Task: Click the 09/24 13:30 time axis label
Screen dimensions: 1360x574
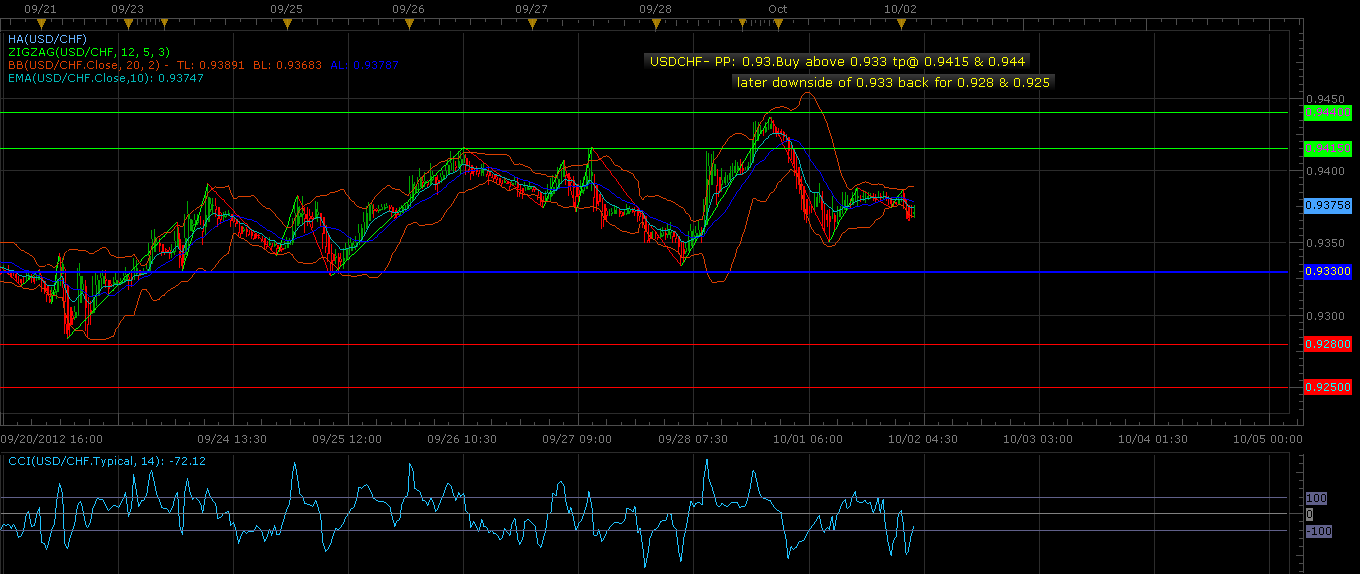Action: [231, 438]
